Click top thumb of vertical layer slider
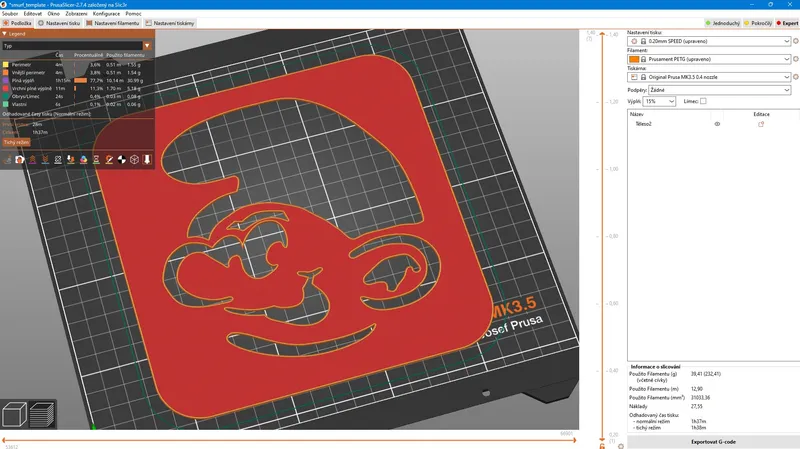Screen dimensions: 800x449 click(602, 34)
